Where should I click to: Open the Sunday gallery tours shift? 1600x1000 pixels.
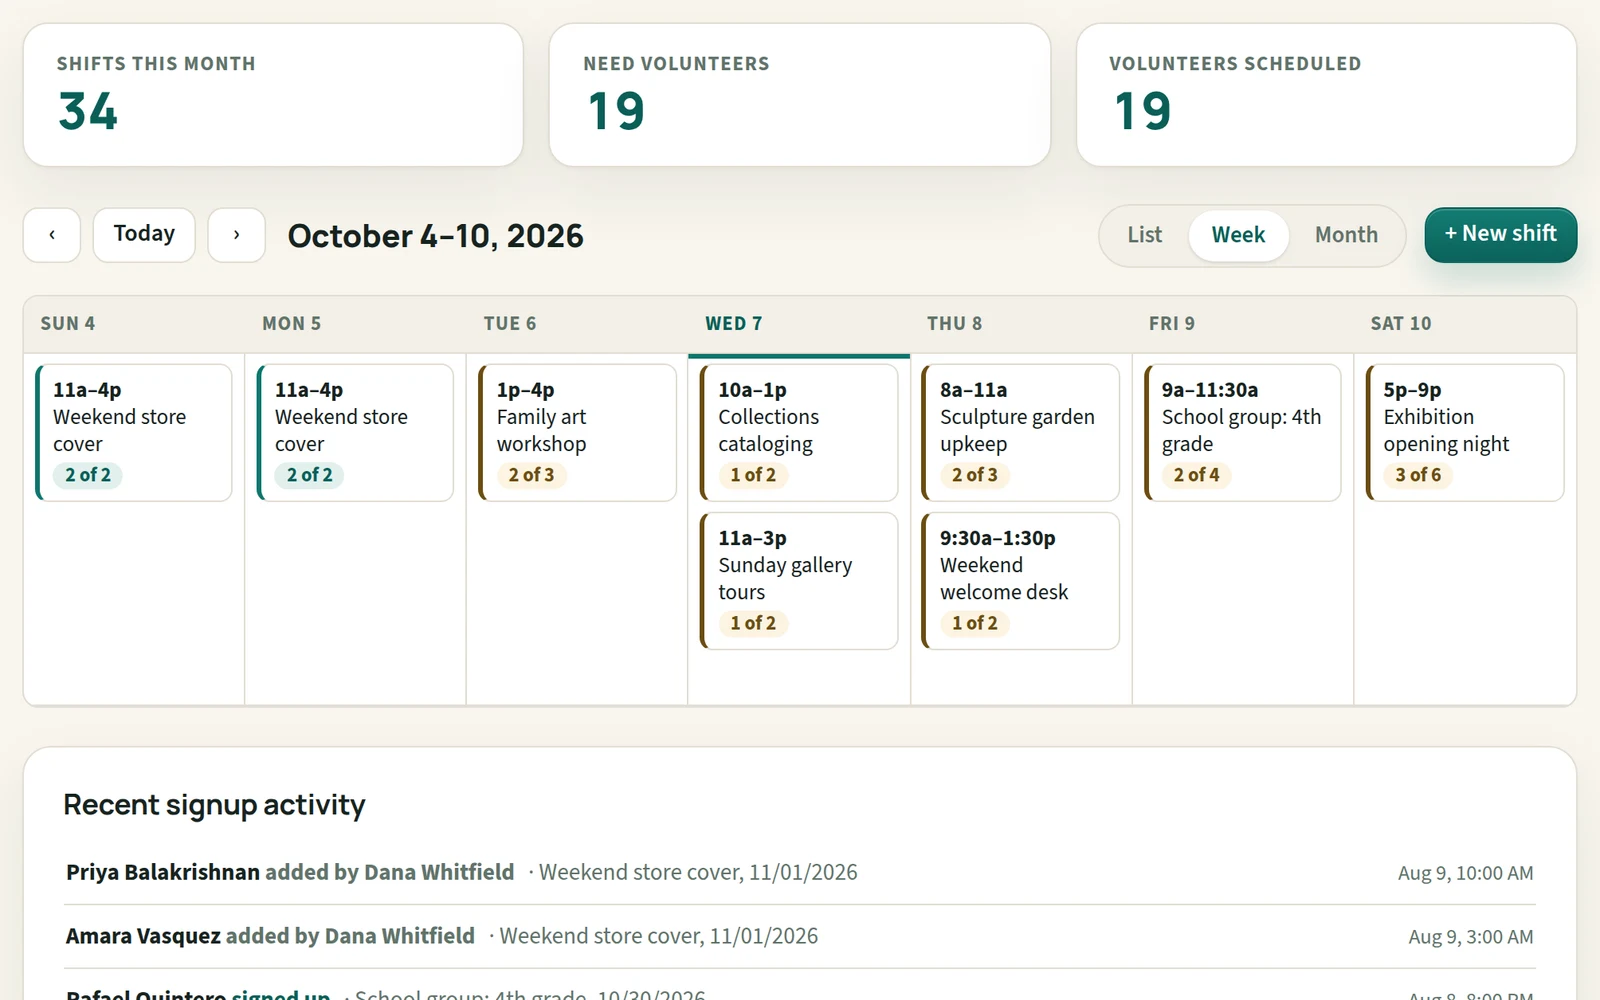799,581
